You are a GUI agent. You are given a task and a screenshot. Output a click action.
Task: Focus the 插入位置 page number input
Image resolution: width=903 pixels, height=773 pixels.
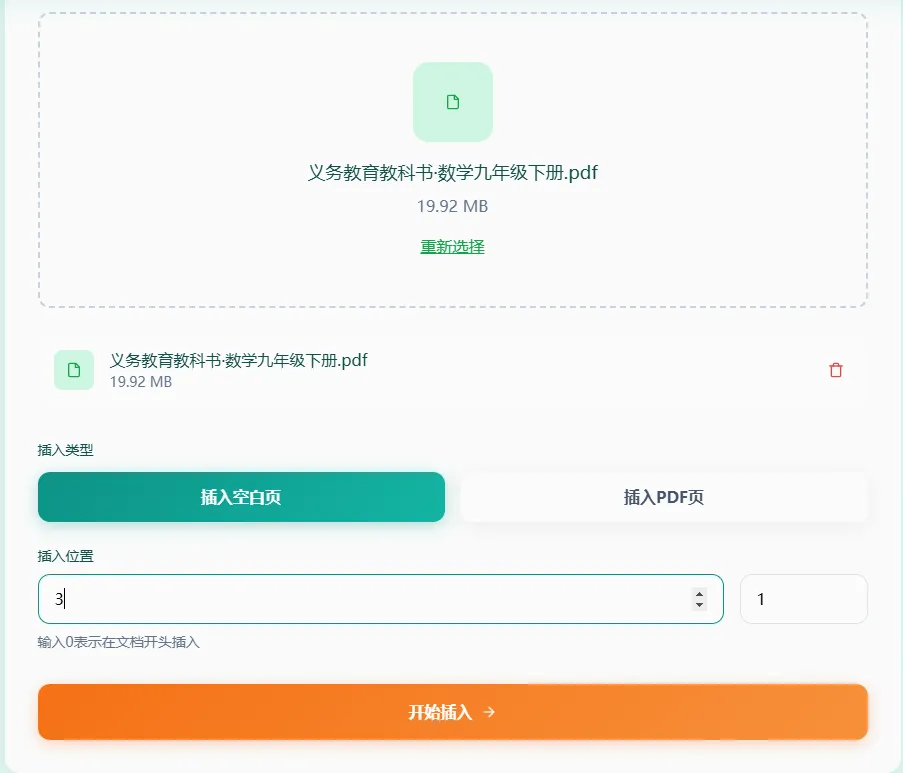coord(381,599)
